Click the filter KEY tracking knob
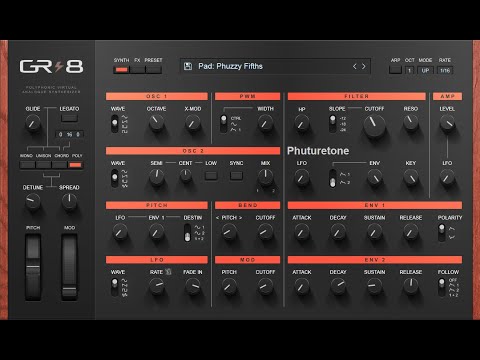This screenshot has width=480, height=360. [411, 178]
